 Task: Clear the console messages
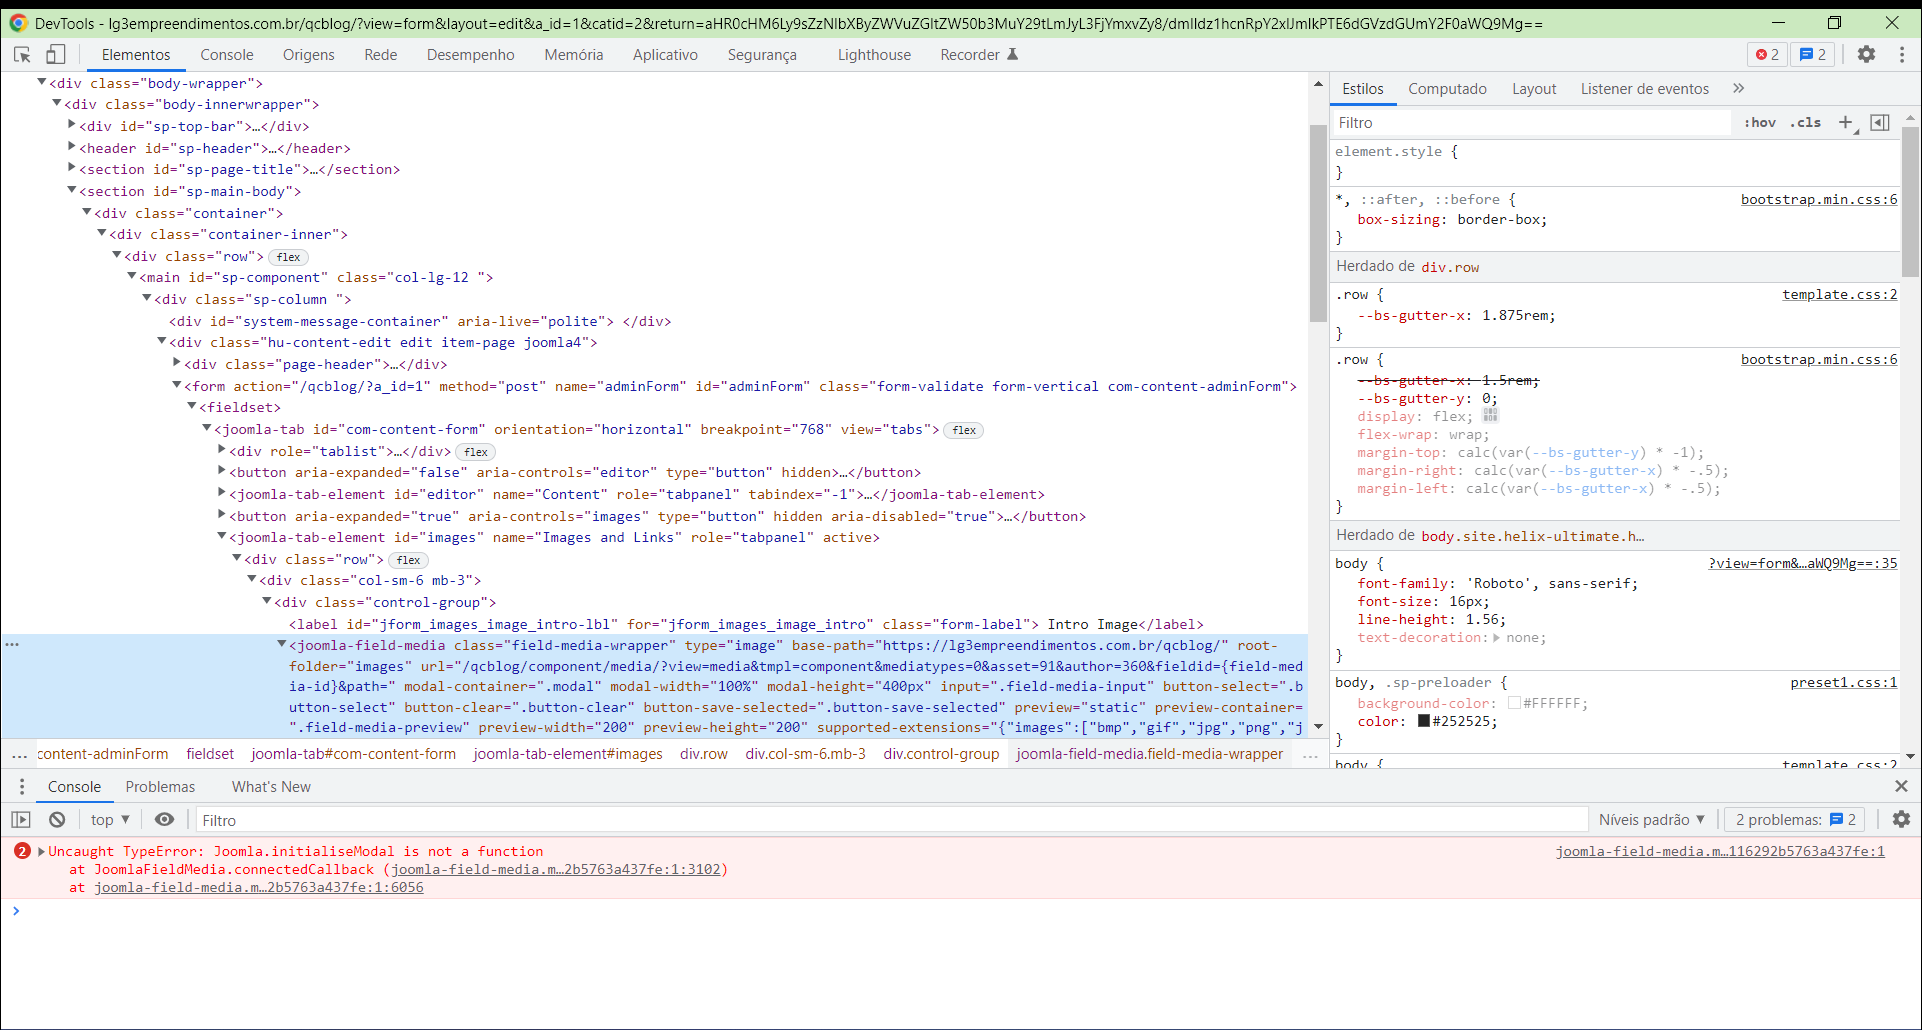(x=56, y=819)
